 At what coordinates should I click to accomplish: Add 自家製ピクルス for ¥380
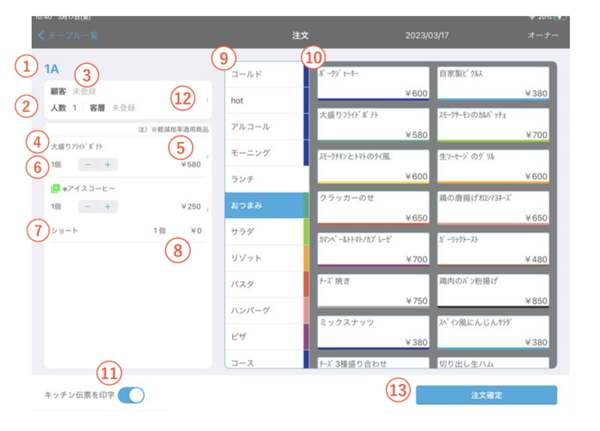click(x=493, y=83)
